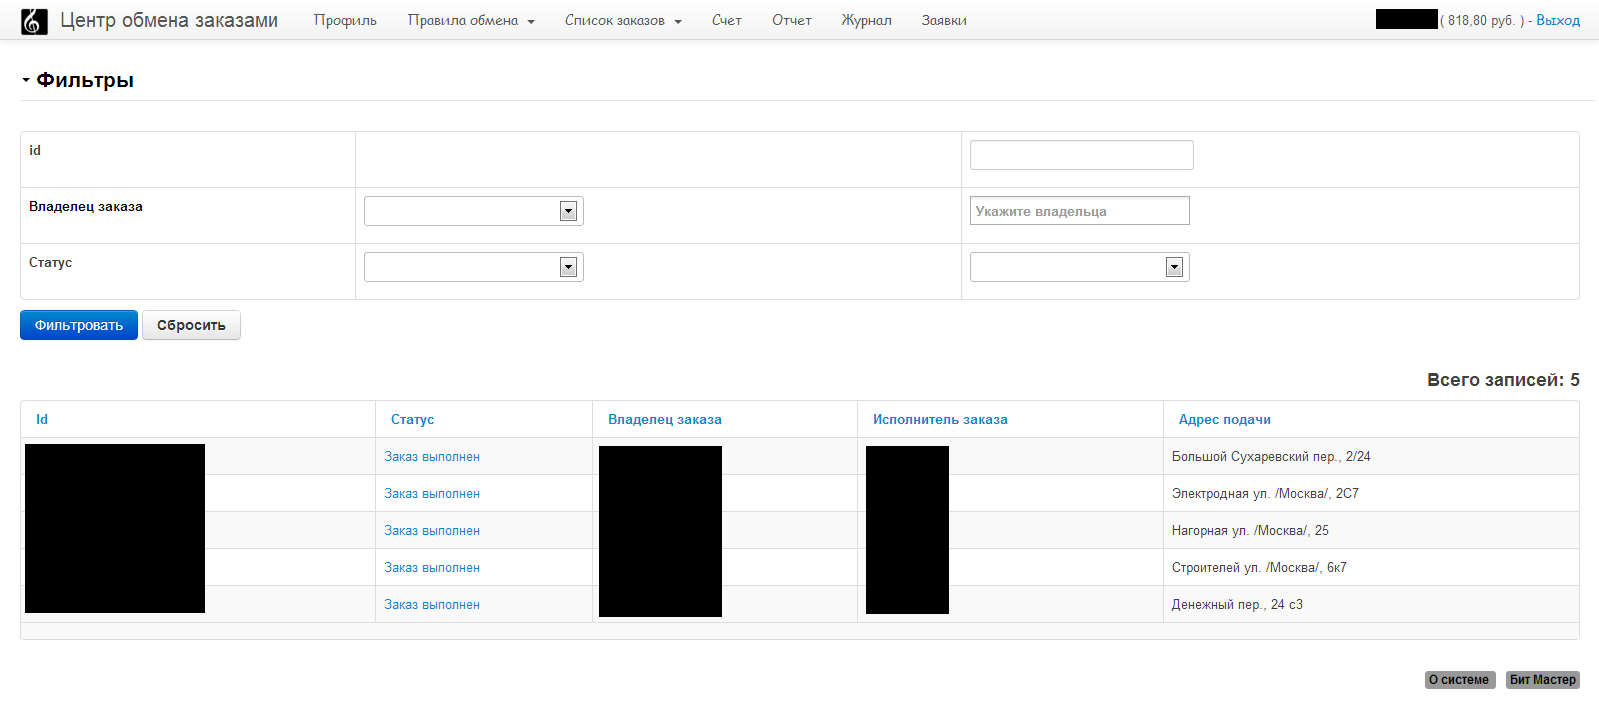Screen dimensions: 1599x713
Task: Click the Выход logout link
Action: [x=1557, y=21]
